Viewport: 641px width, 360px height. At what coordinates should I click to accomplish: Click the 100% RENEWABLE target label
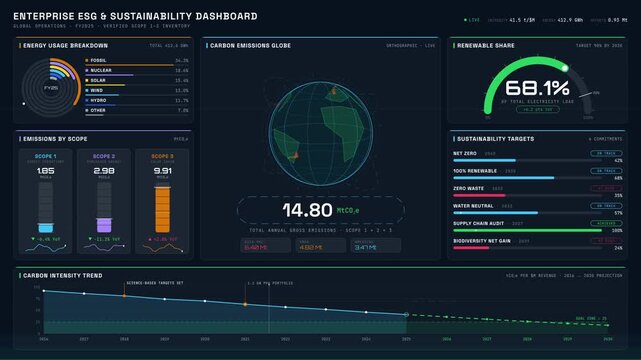(x=475, y=171)
